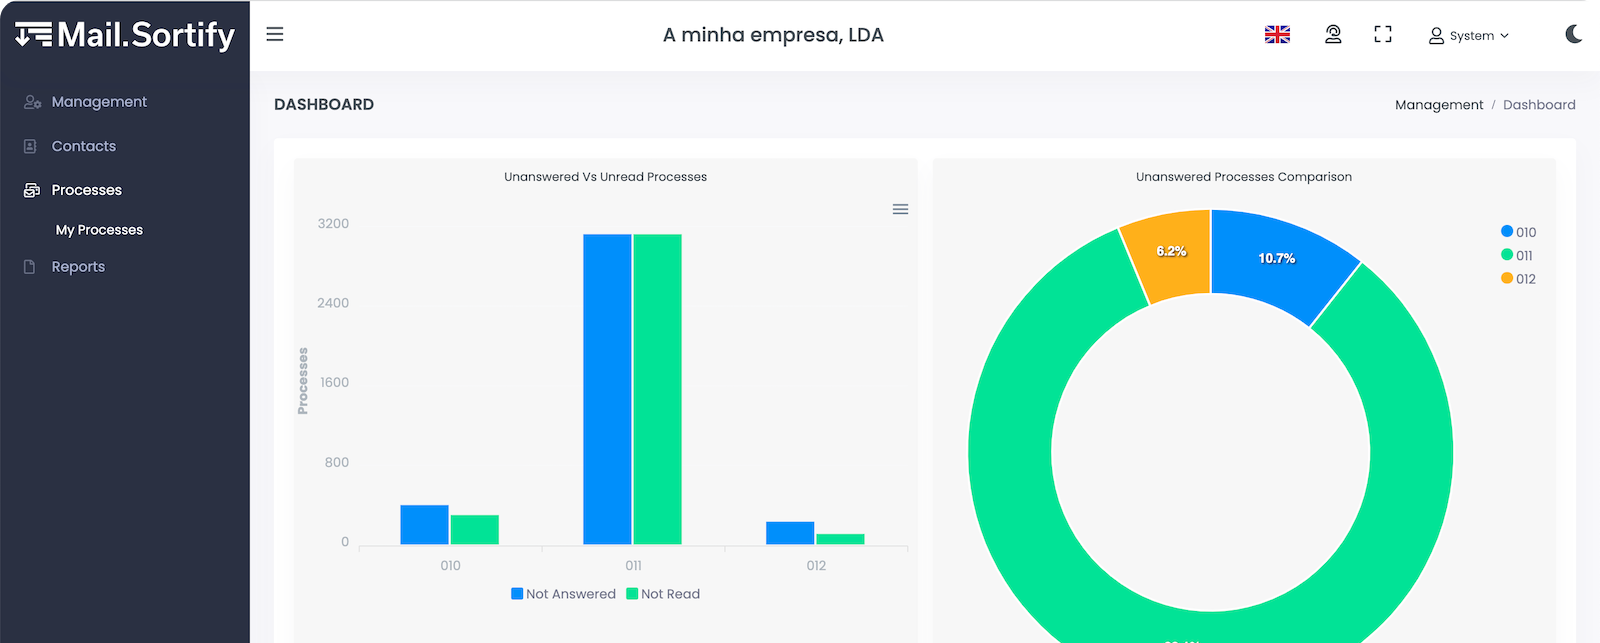
Task: Click the Unanswered Vs Unread Processes title
Action: (605, 177)
